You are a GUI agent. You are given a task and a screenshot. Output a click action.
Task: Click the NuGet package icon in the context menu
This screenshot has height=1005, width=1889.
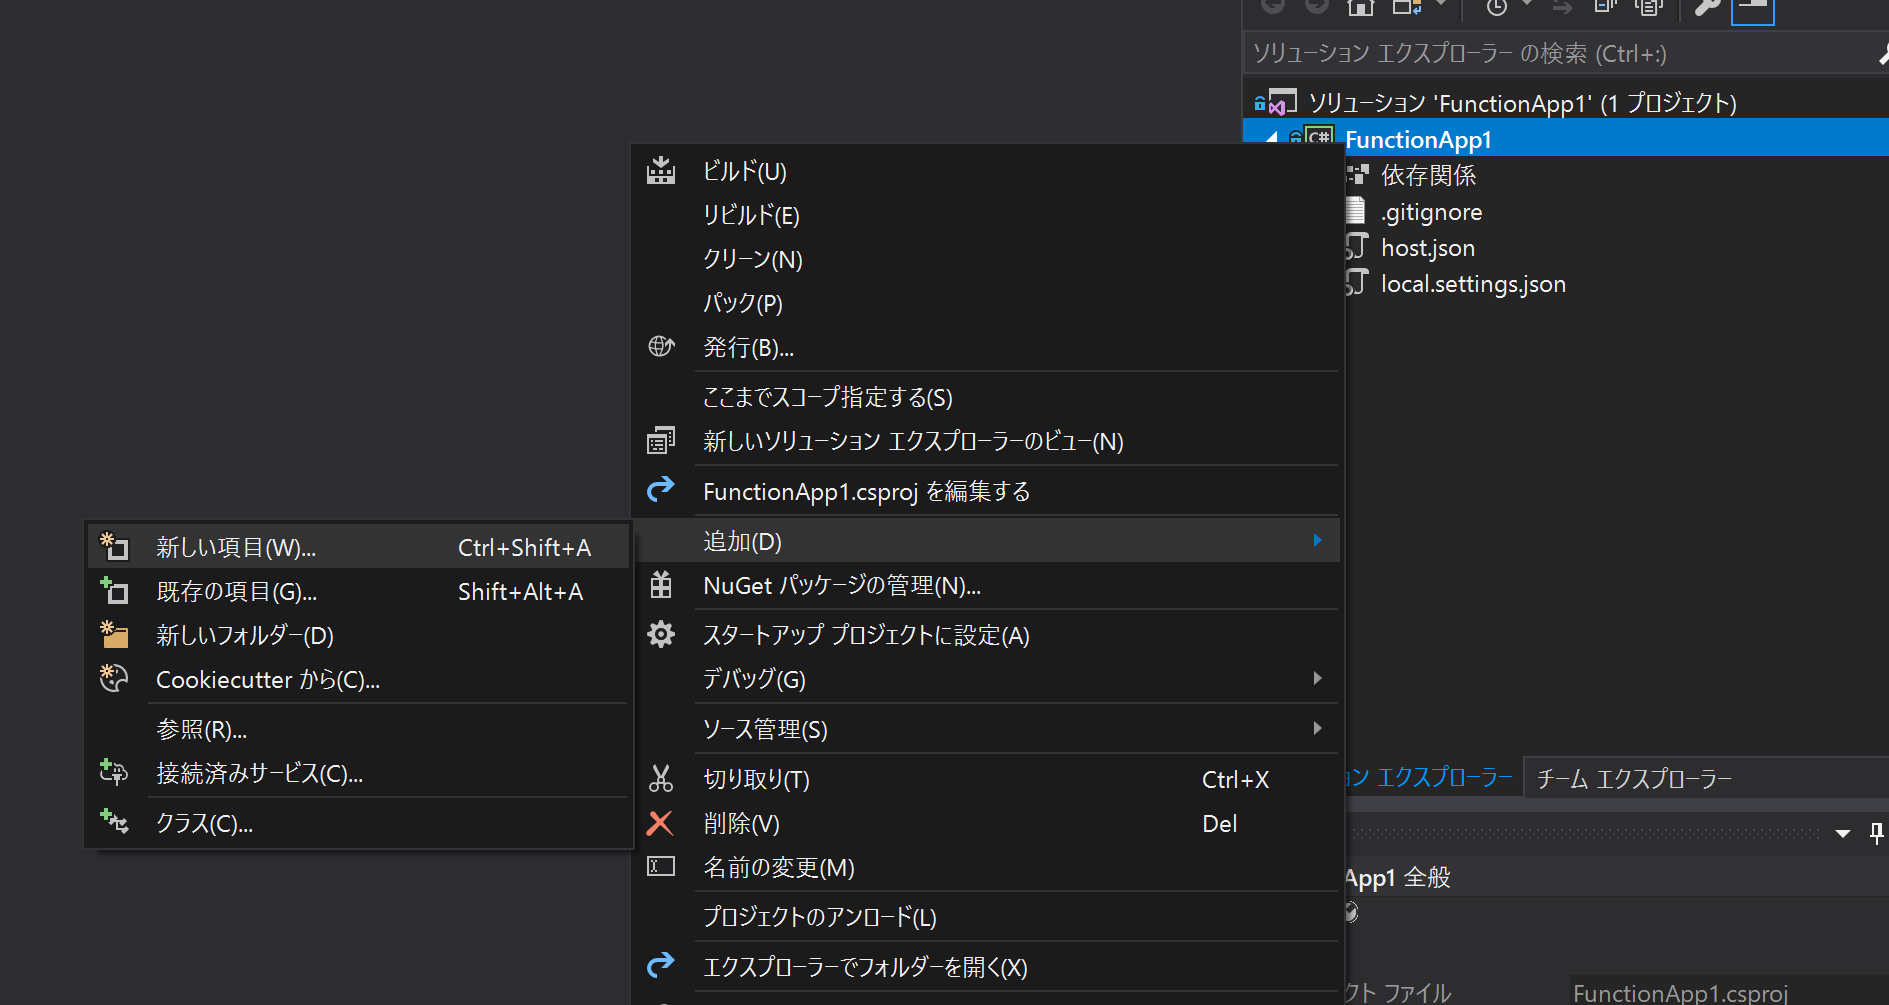661,585
